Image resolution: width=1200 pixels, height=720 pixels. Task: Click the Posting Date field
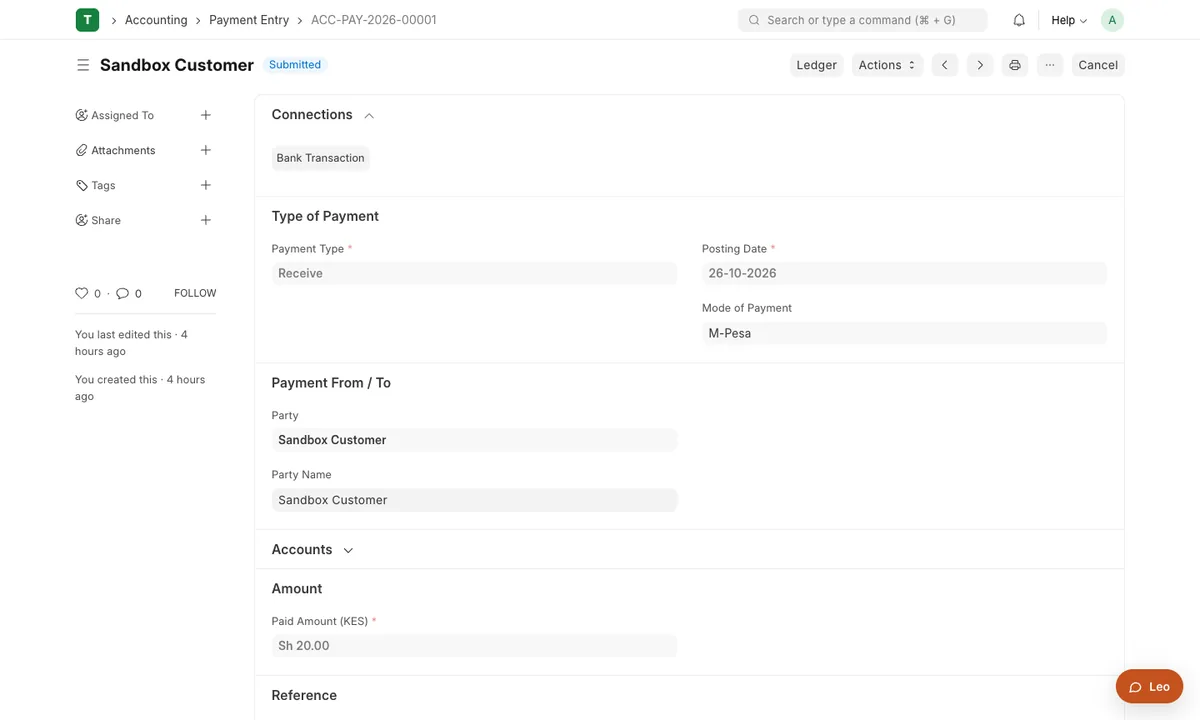click(904, 273)
